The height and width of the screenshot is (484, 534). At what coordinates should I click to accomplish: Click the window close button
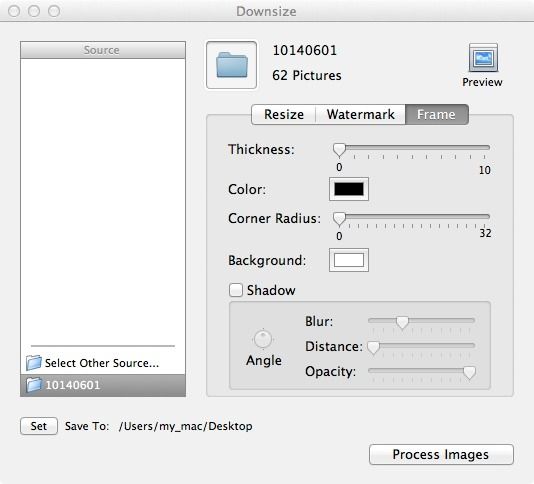(14, 11)
